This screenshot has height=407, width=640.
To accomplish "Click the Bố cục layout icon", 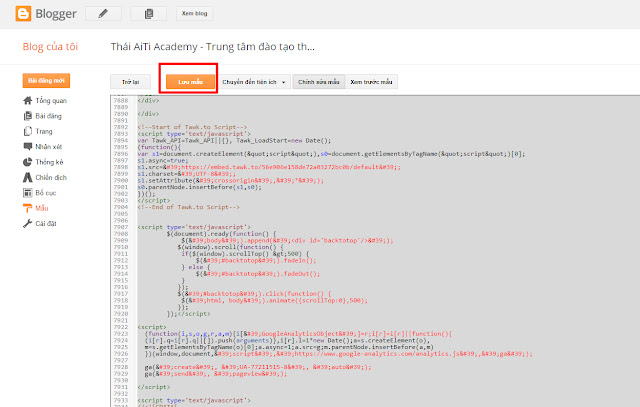I will [x=27, y=193].
